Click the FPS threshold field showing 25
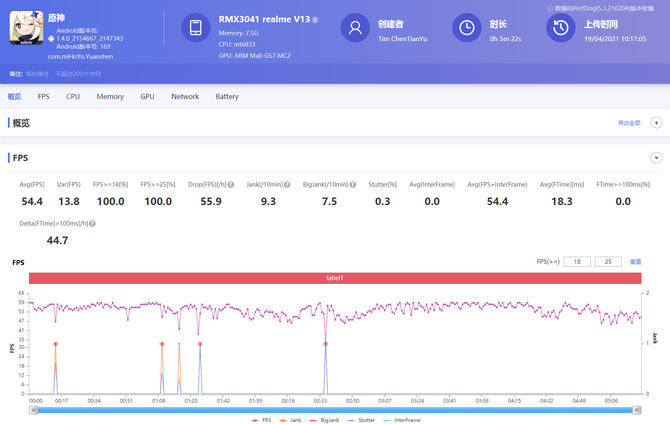670x424 pixels. (x=608, y=262)
